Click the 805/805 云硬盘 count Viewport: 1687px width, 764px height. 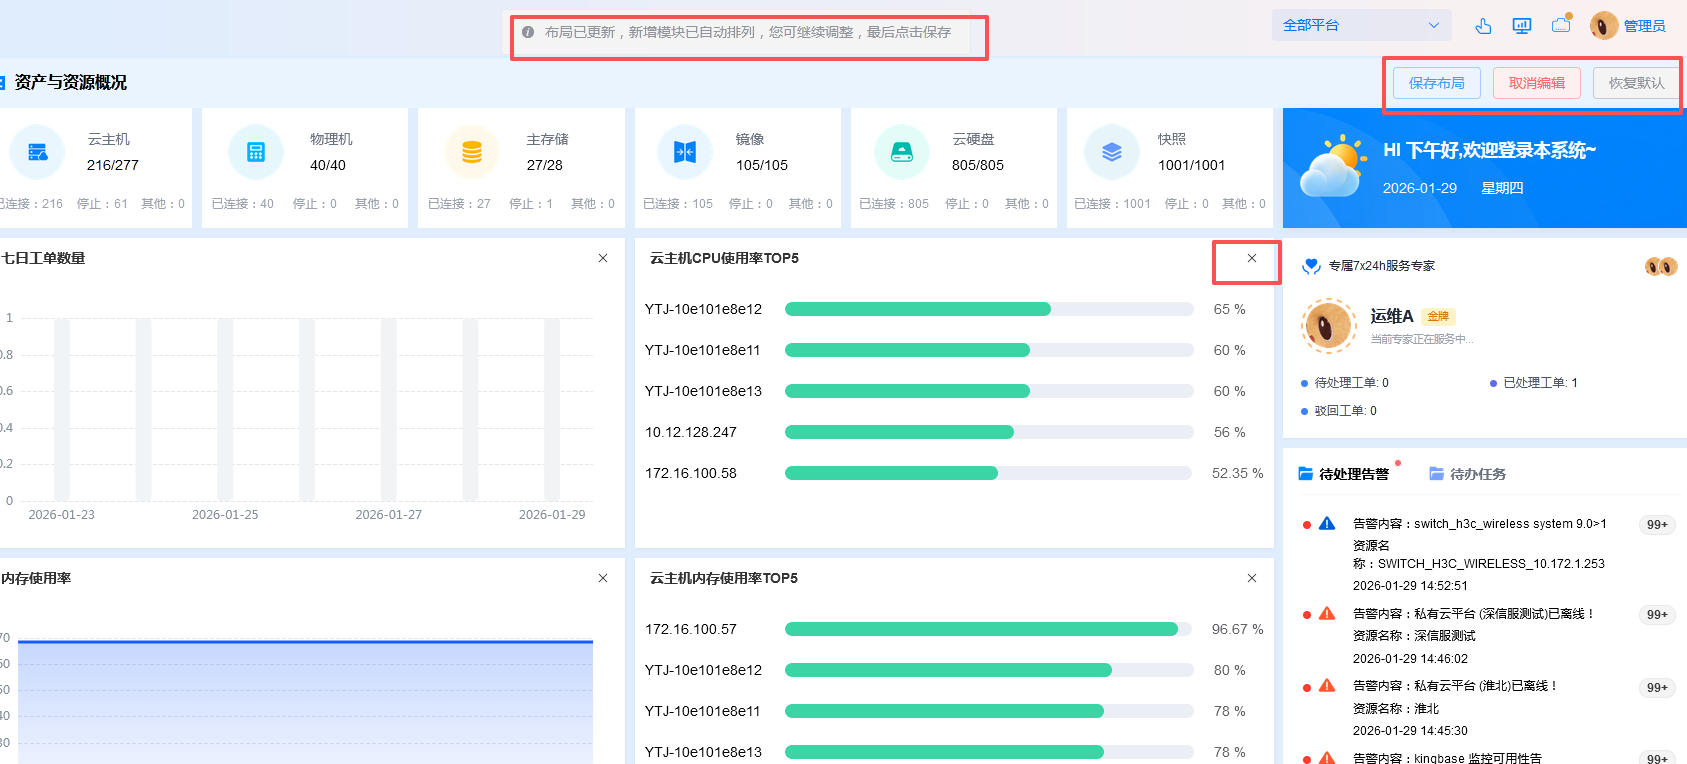click(x=978, y=165)
